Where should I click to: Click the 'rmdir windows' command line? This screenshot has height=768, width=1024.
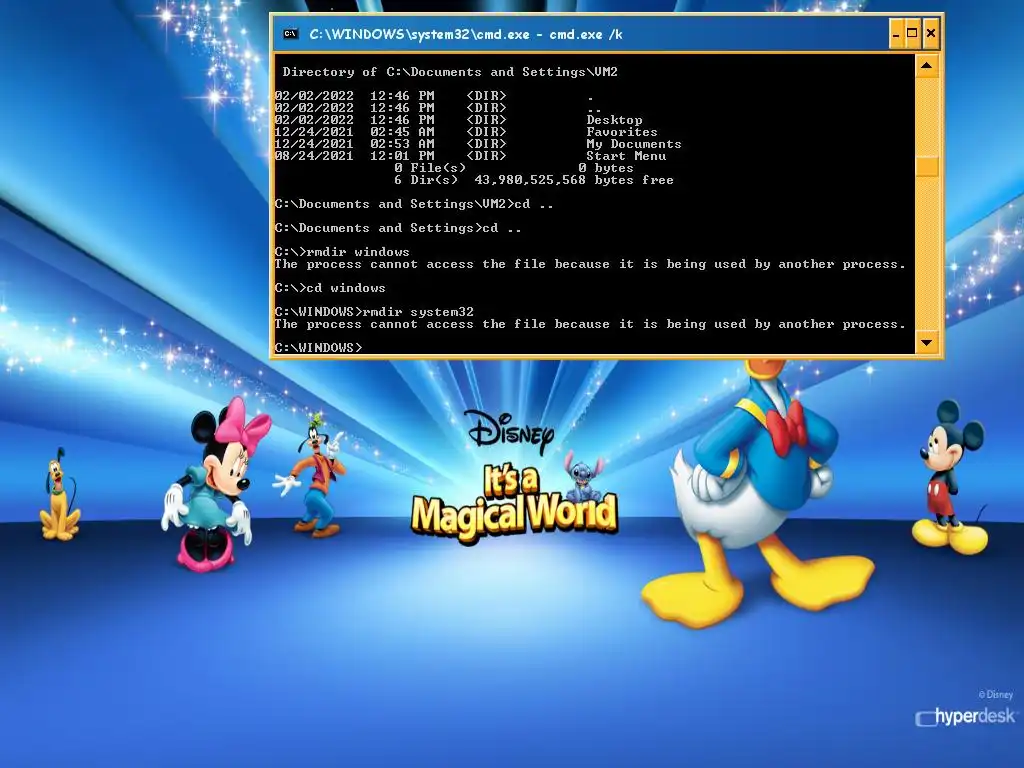coord(342,252)
